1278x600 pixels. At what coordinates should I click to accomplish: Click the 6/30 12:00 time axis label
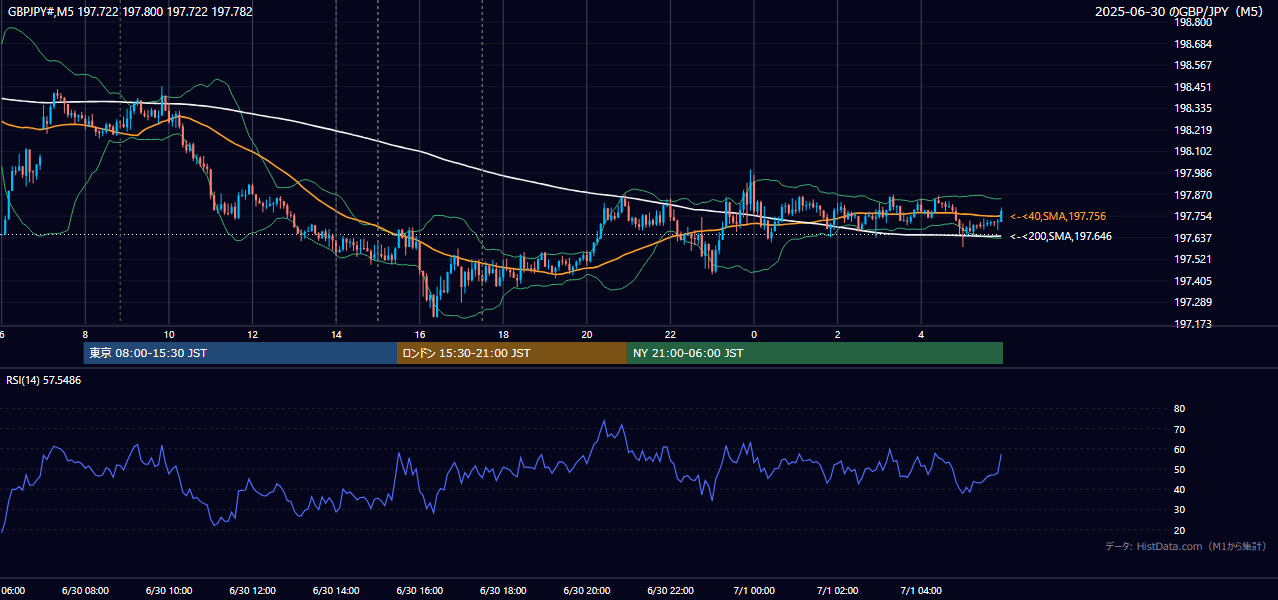click(252, 590)
